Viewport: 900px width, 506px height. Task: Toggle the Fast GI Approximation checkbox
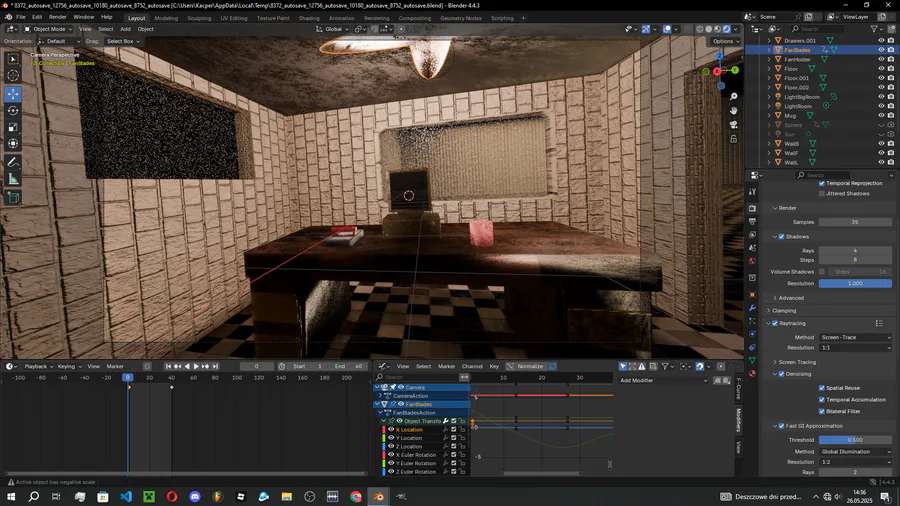point(781,426)
